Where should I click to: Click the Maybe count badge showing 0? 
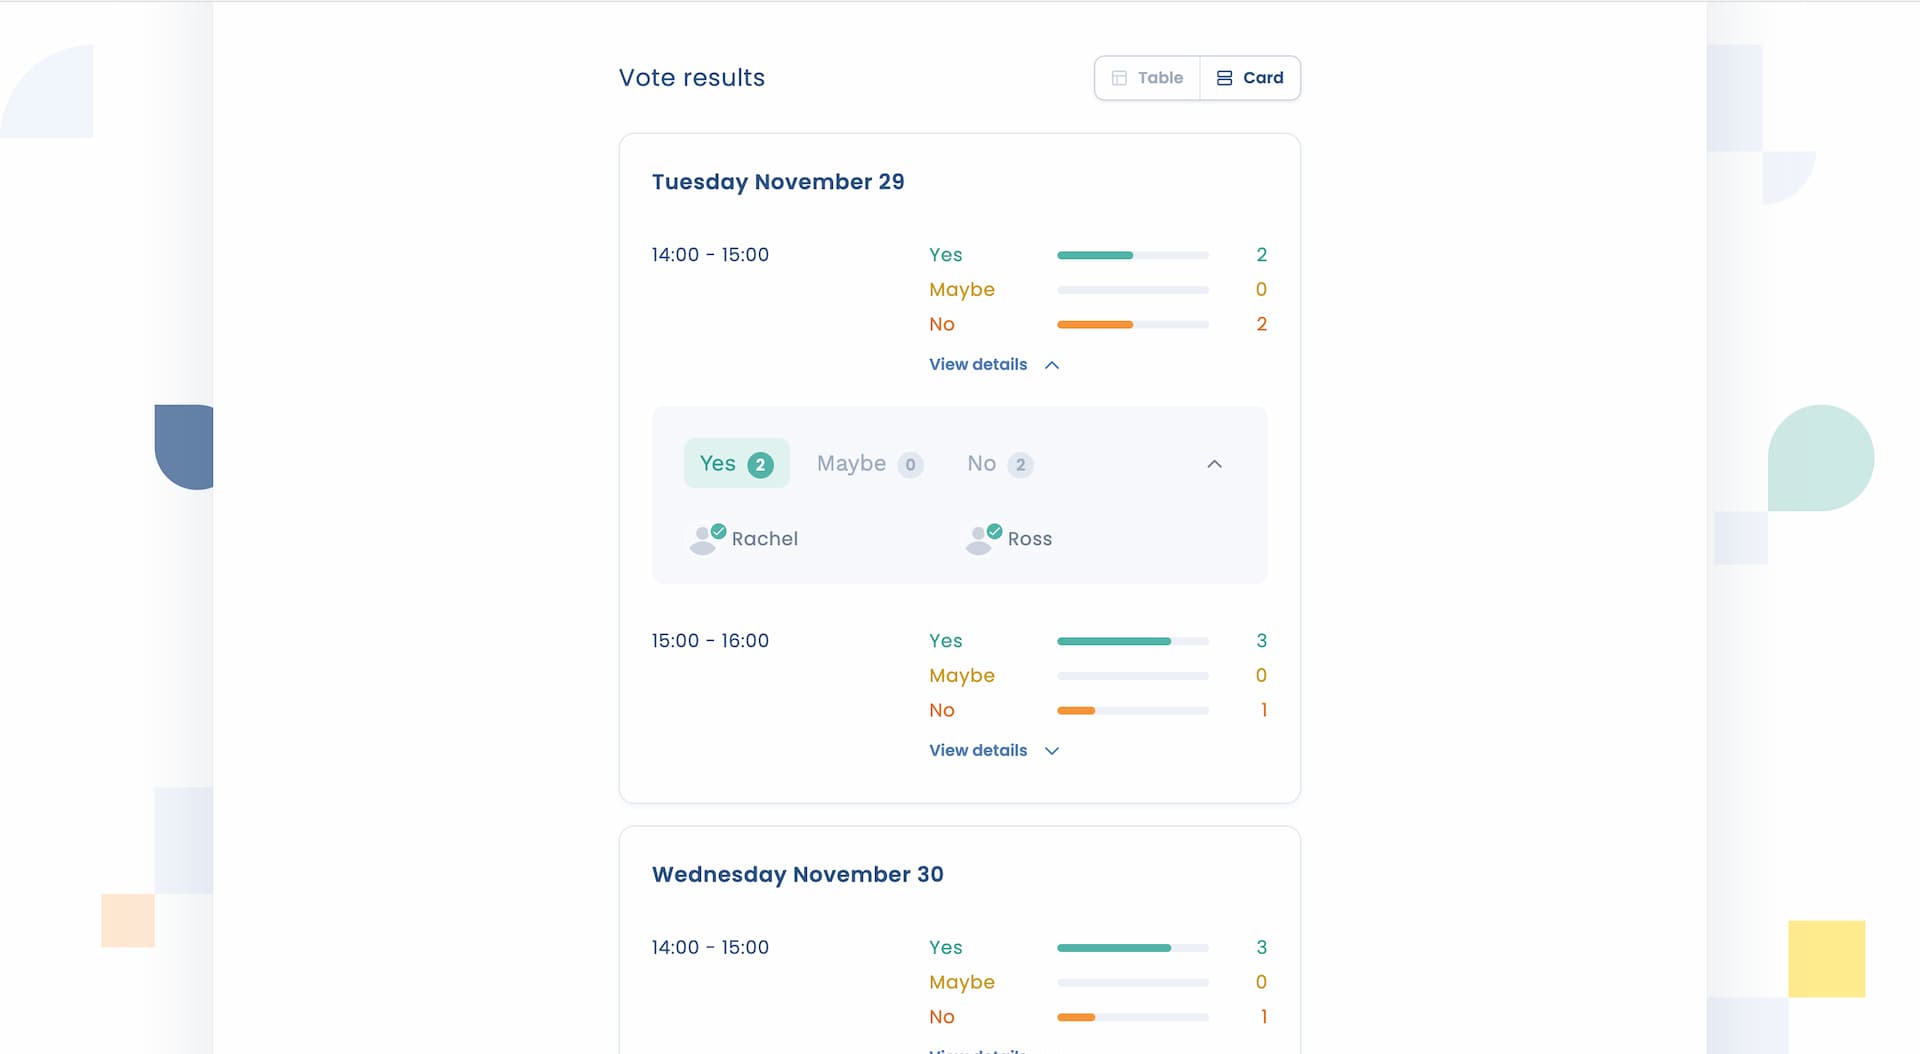[x=910, y=464]
